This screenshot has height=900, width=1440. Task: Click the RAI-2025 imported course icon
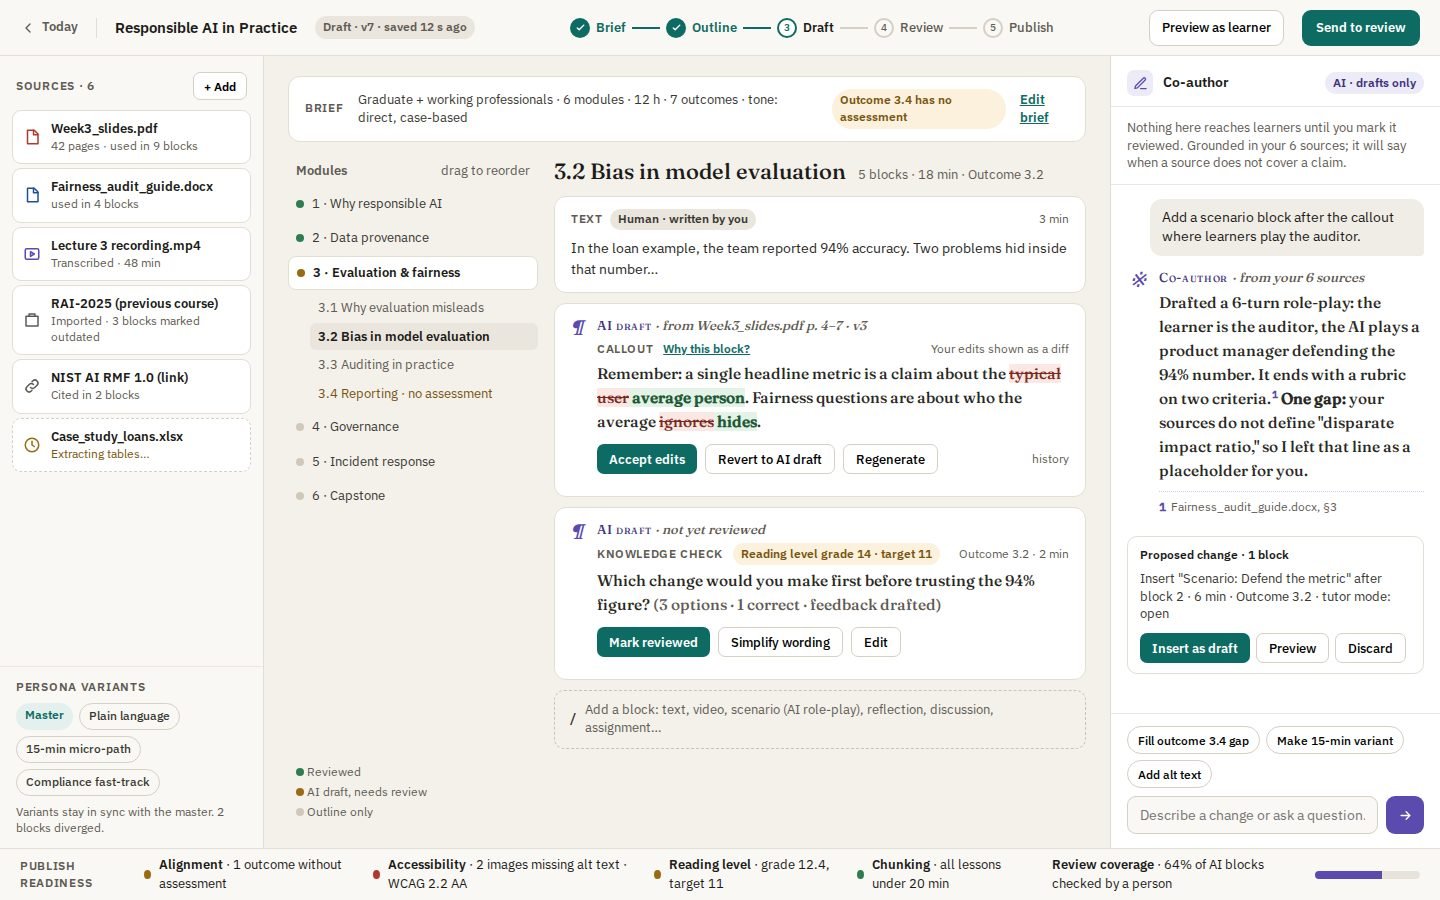point(31,321)
